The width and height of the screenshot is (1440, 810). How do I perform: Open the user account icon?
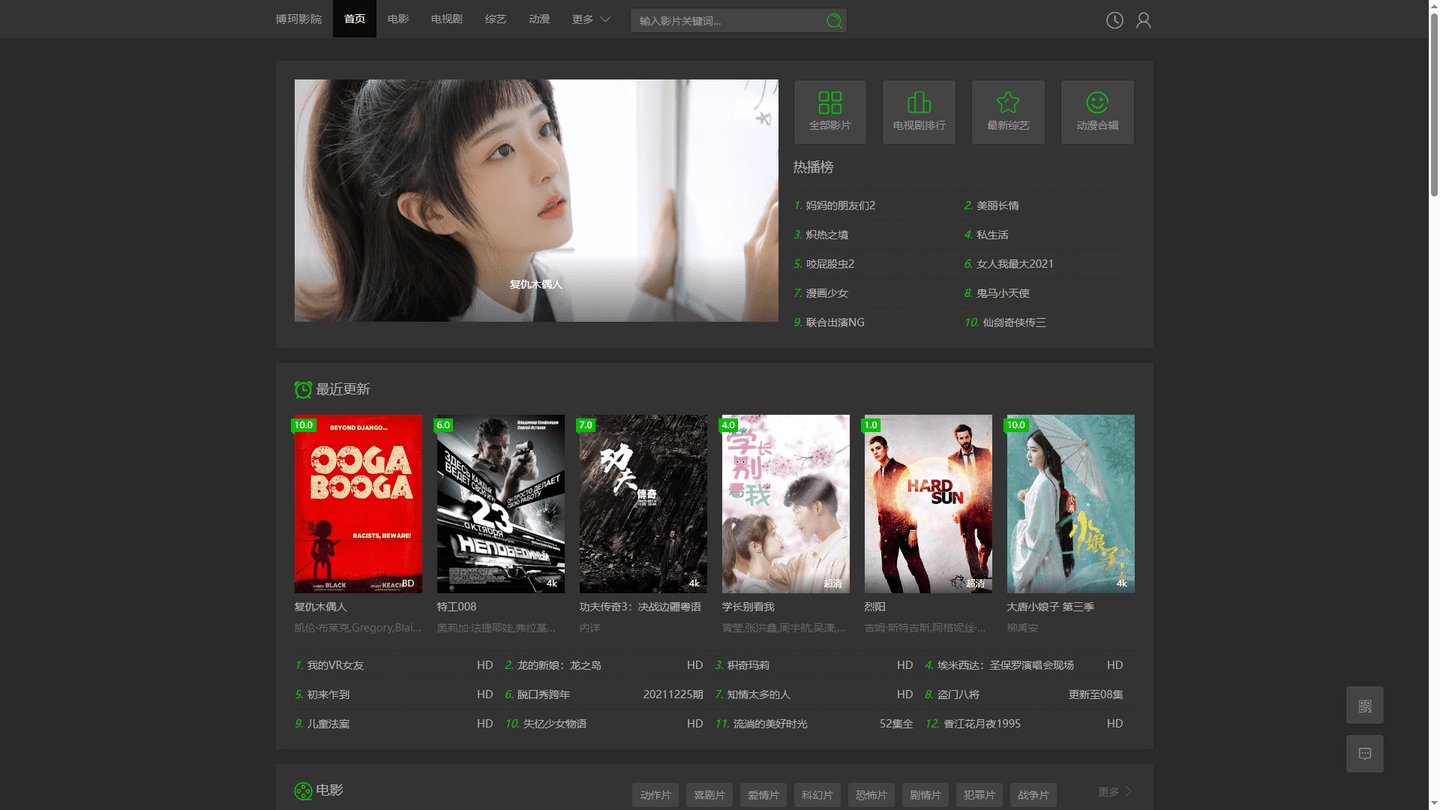click(x=1143, y=20)
